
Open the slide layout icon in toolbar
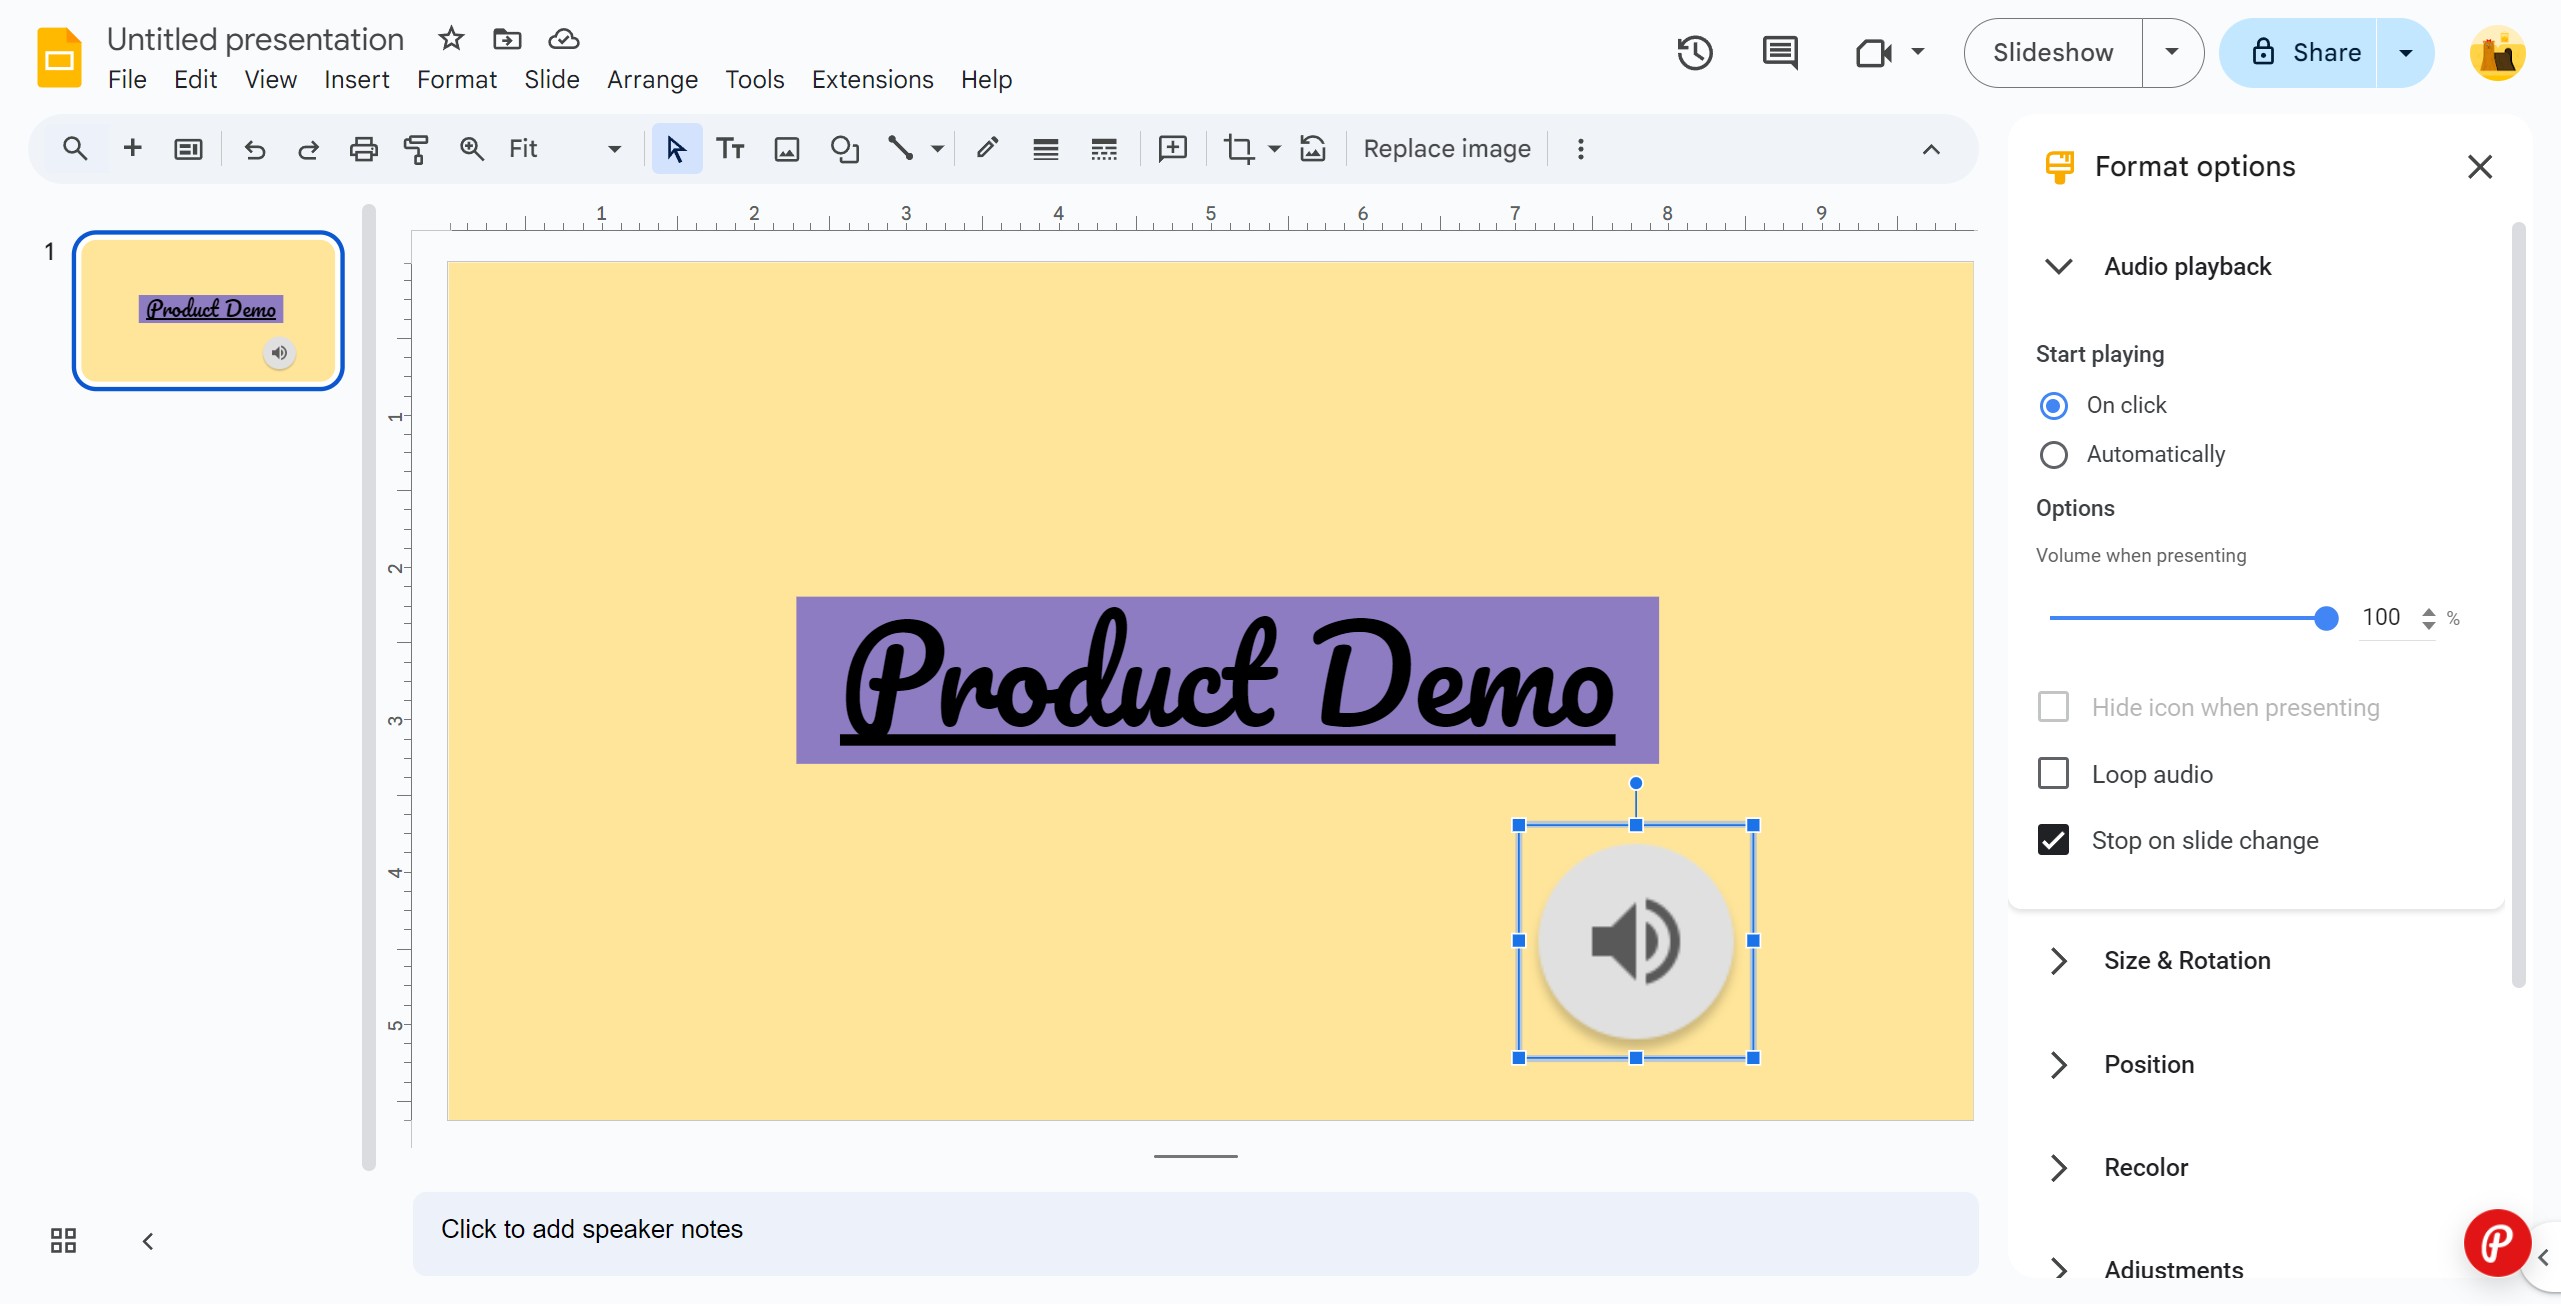tap(188, 149)
